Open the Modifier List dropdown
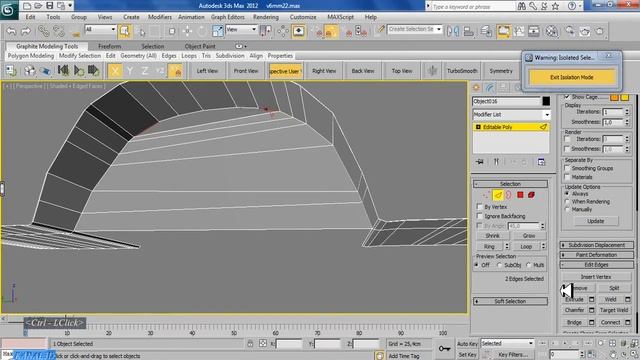This screenshot has height=360, width=640. (x=511, y=115)
